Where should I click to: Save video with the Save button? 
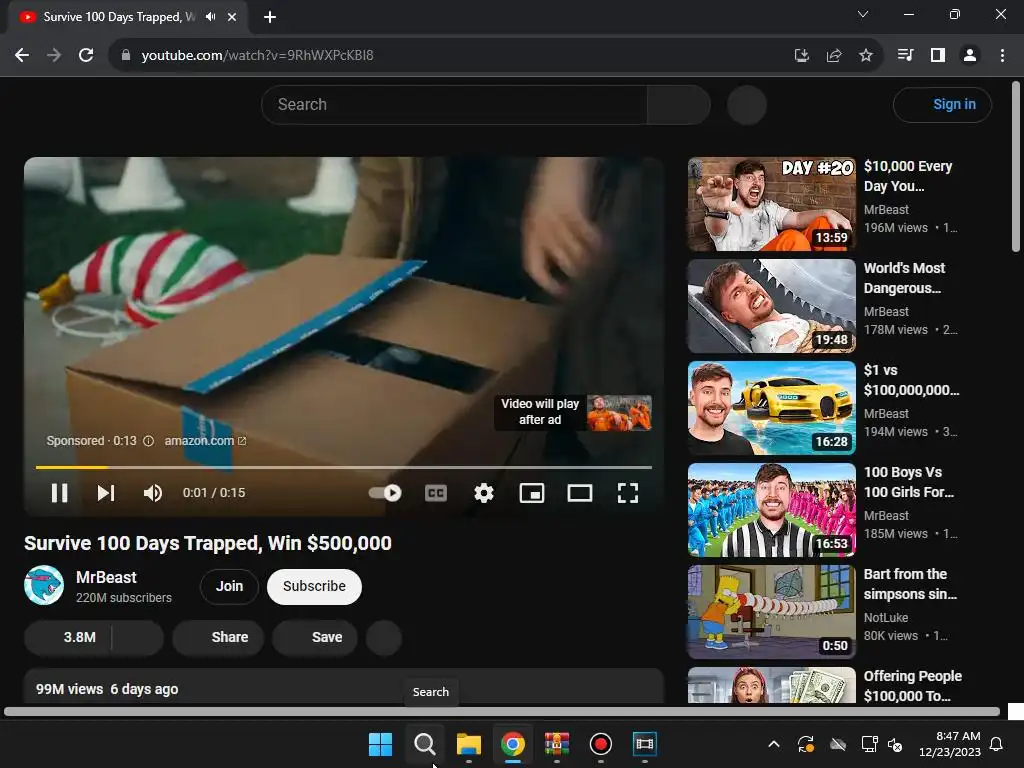coord(315,637)
